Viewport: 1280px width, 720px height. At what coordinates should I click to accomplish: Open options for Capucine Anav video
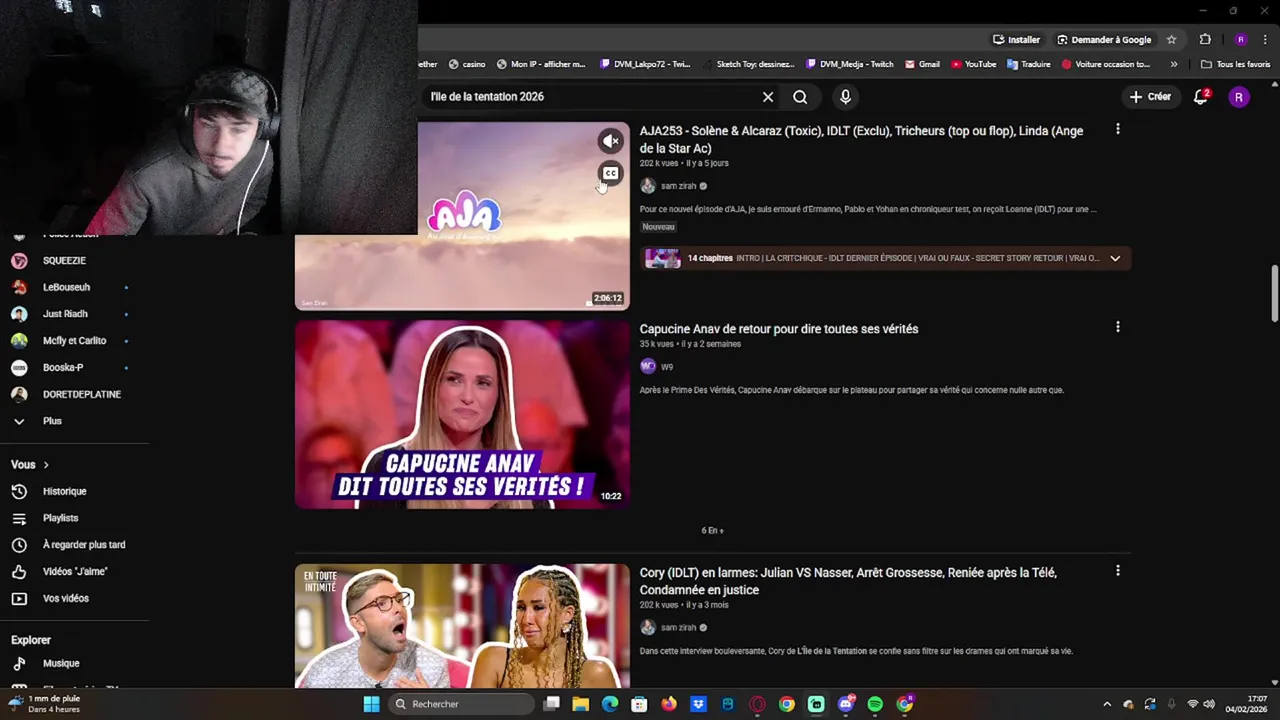click(x=1118, y=327)
